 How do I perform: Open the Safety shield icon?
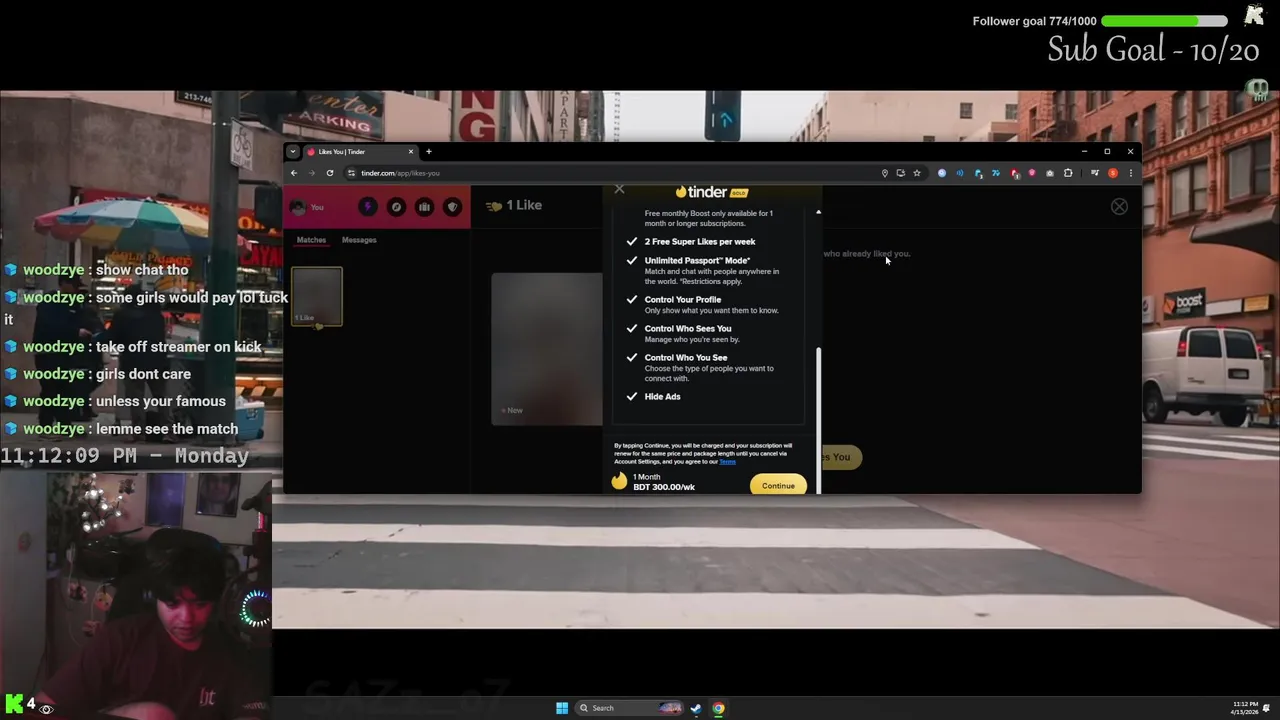(x=452, y=207)
